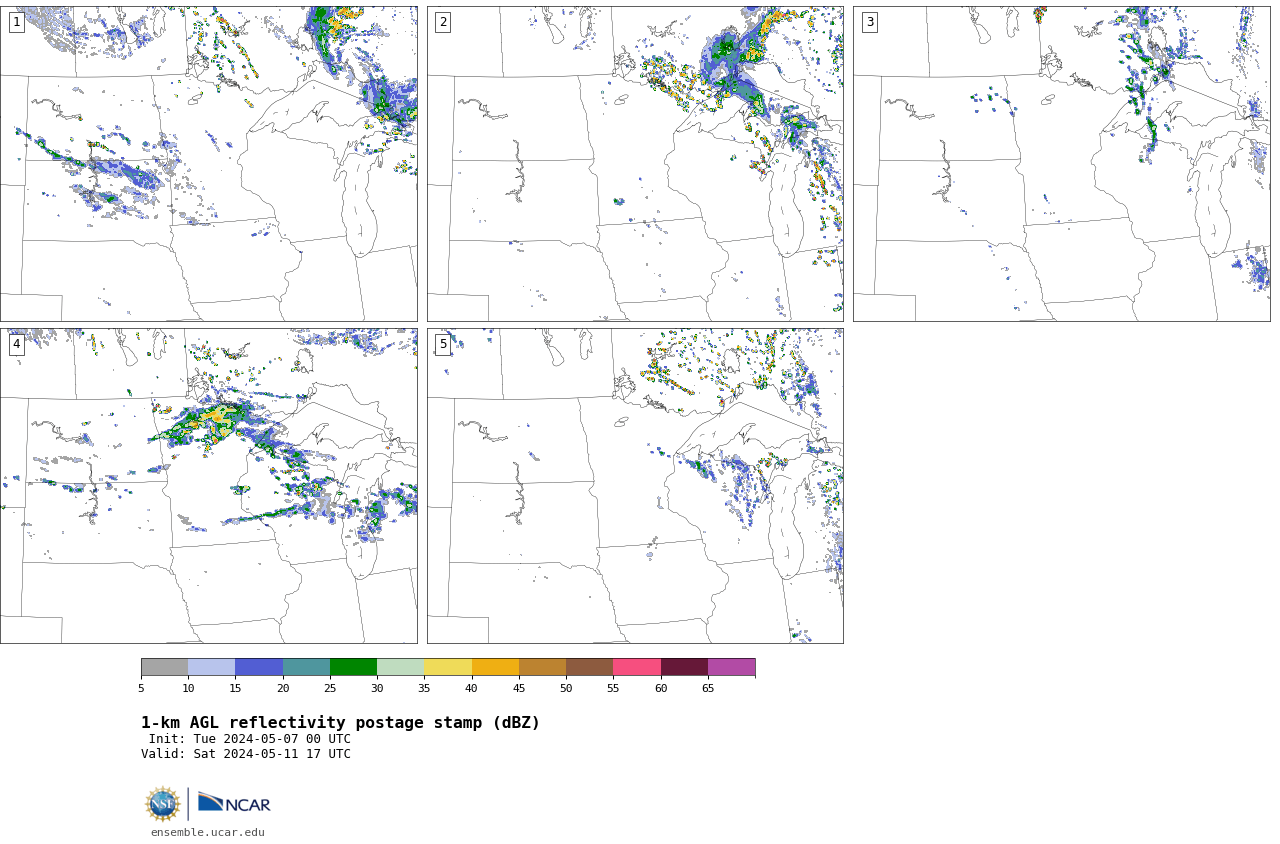
Task: Click the Init: Tue 2024-05-07 00 UTC text
Action: point(250,739)
